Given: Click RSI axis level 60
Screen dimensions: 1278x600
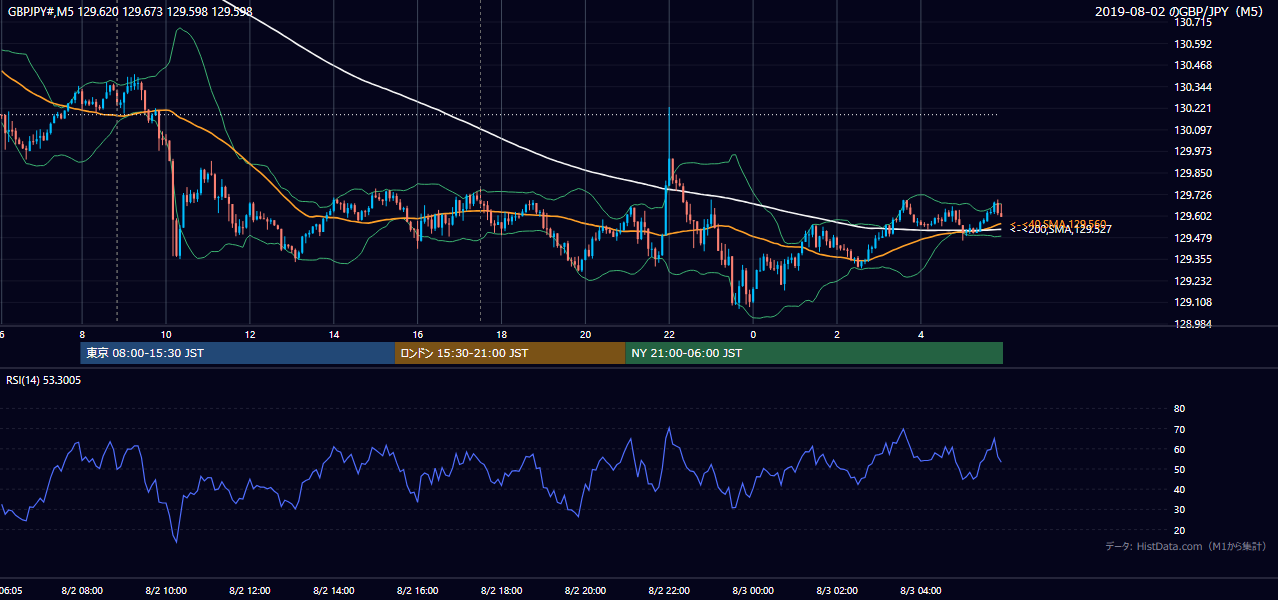Looking at the screenshot, I should point(1179,449).
